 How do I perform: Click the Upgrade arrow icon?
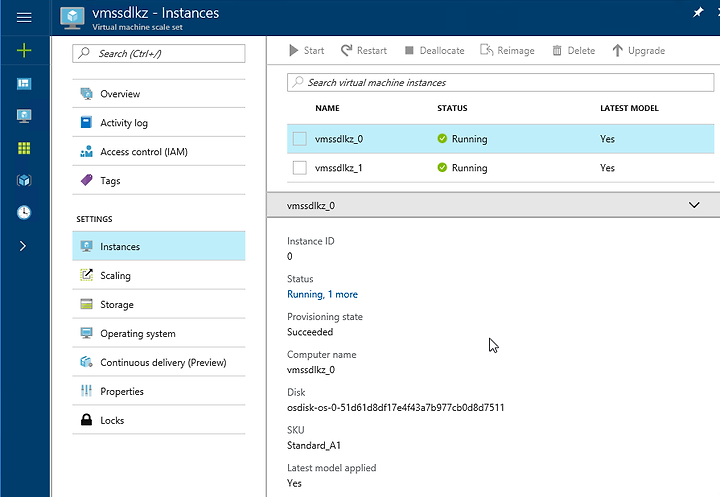(618, 50)
